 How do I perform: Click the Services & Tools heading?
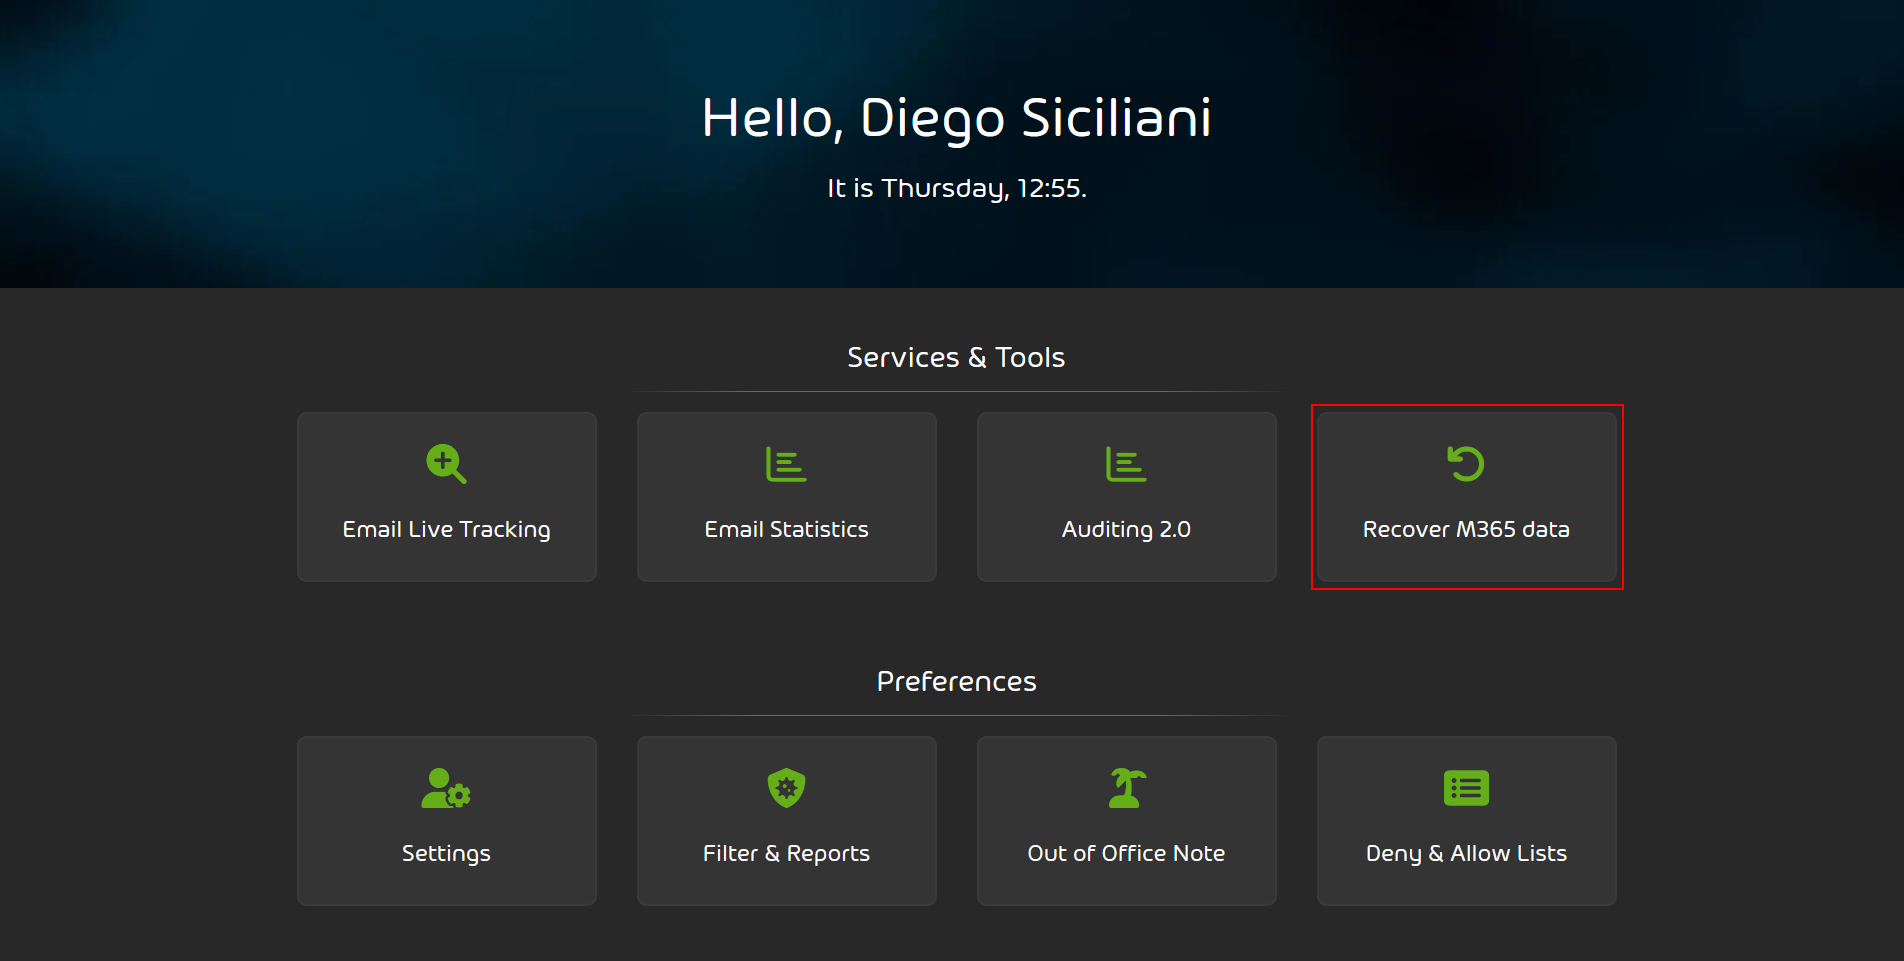956,357
